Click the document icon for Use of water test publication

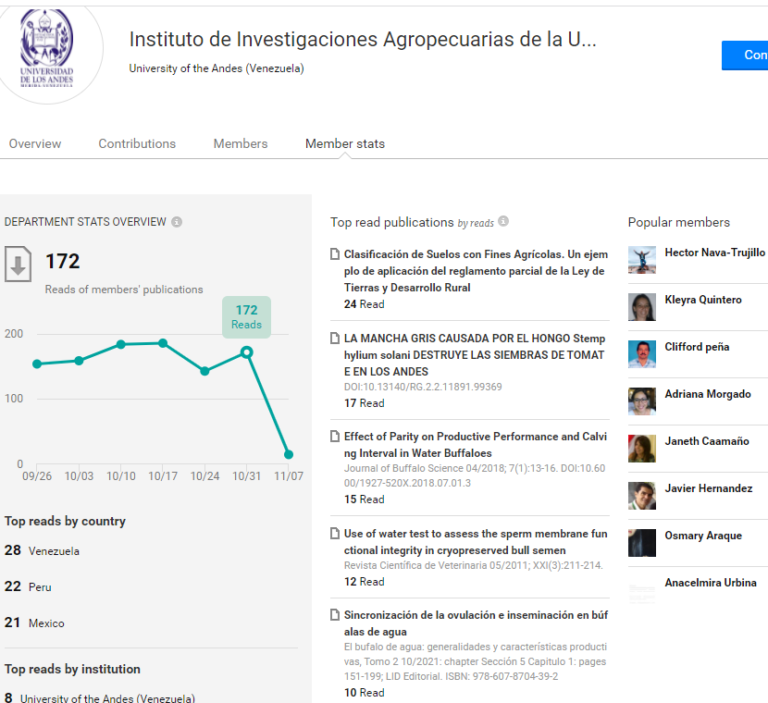[335, 533]
